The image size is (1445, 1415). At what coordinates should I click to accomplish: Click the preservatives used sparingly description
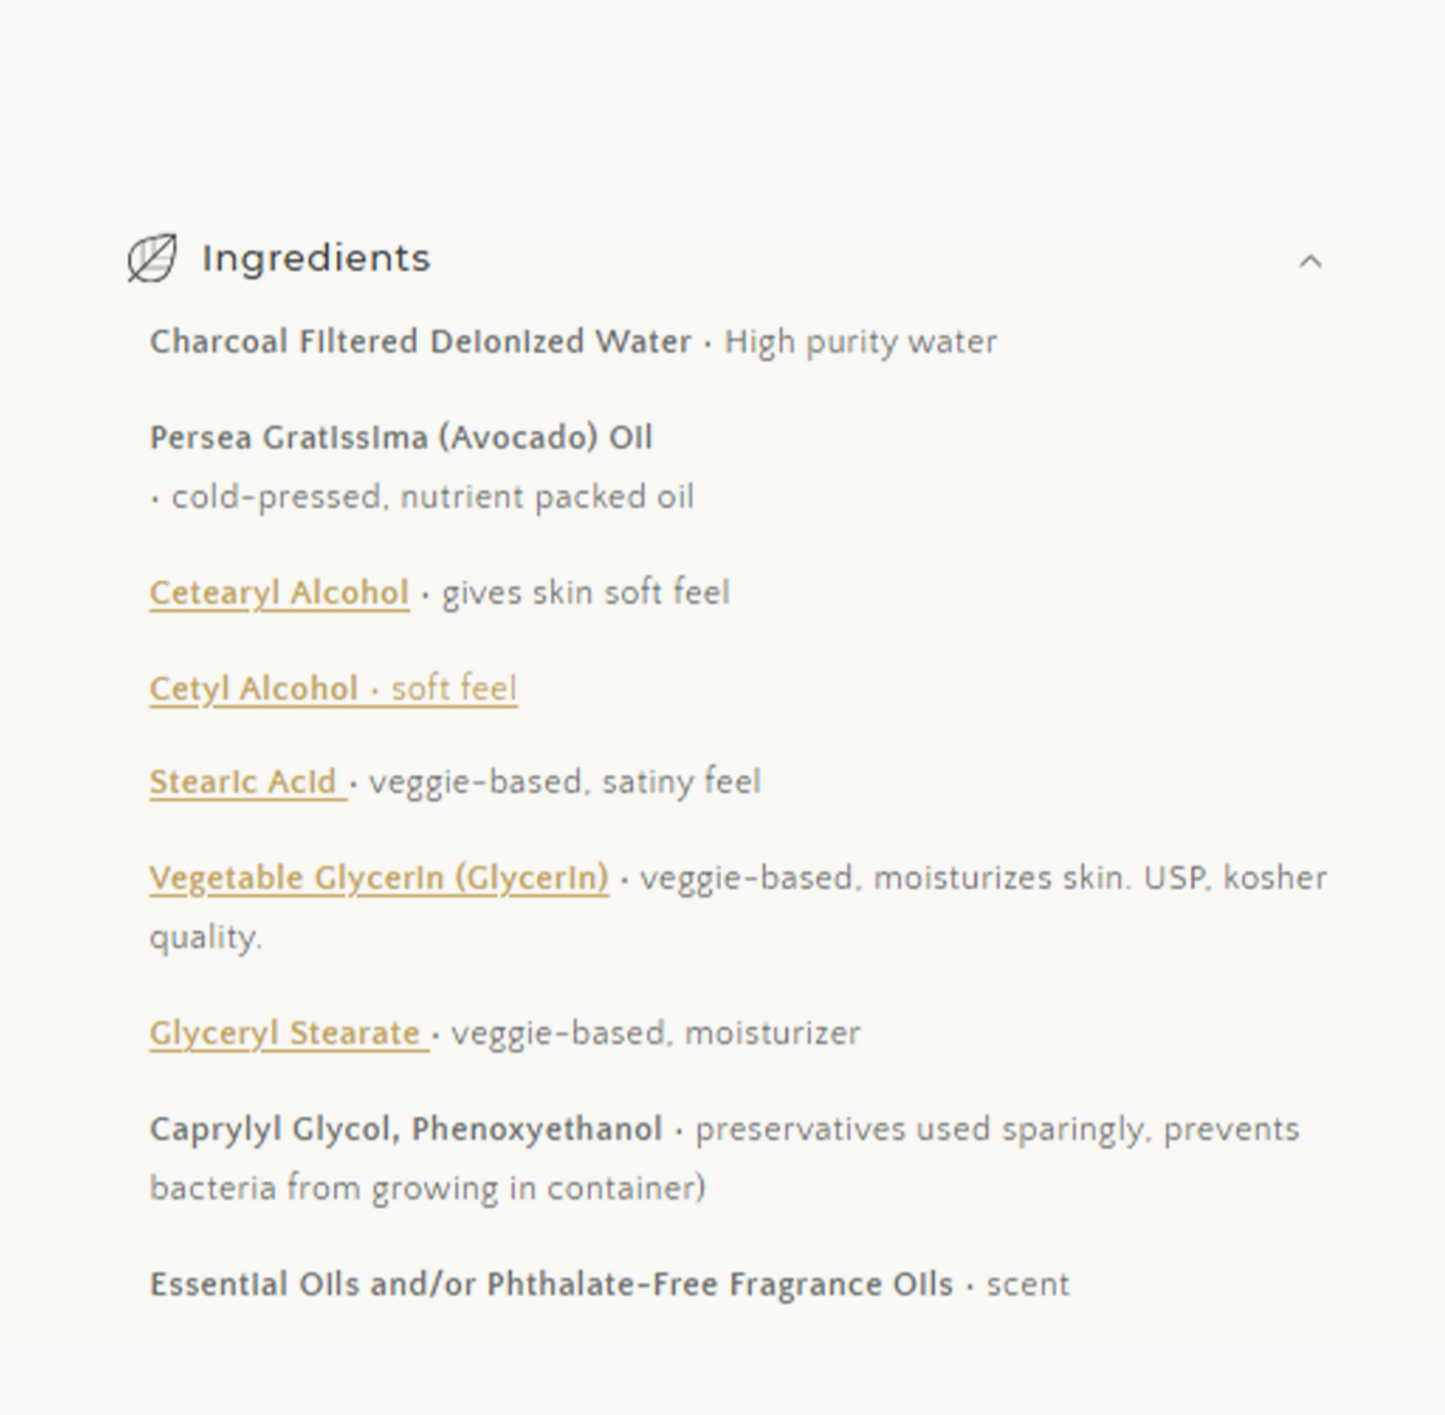(x=995, y=1128)
